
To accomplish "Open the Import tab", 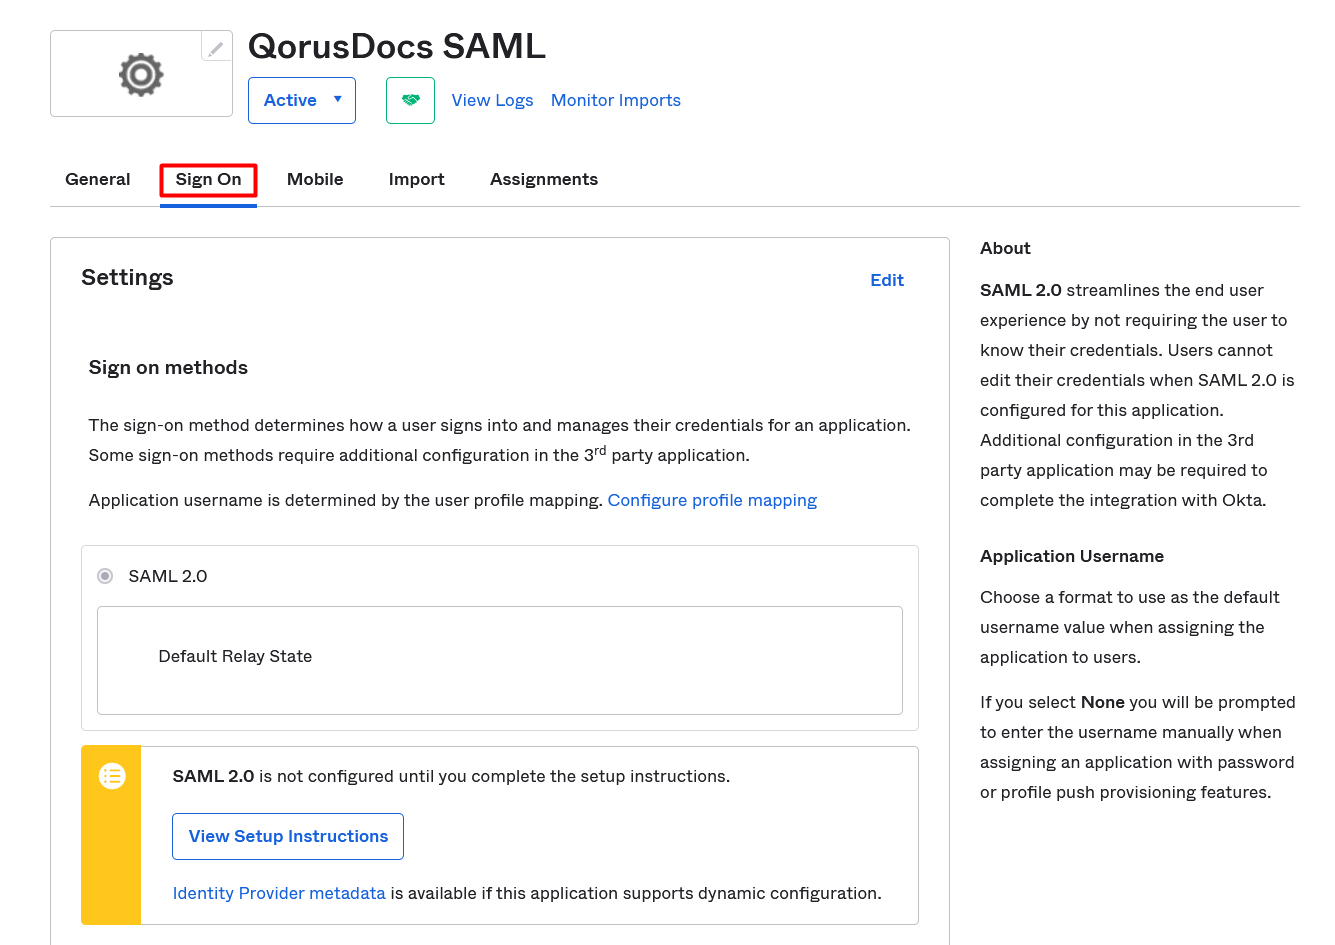I will coord(416,179).
